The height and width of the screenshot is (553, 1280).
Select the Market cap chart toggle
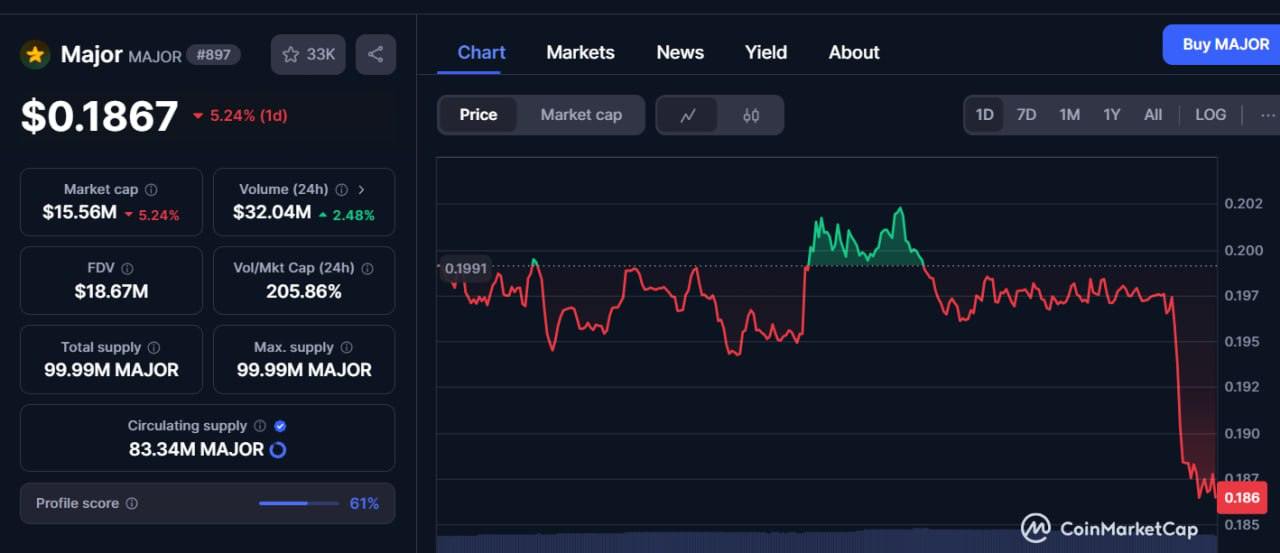click(581, 115)
